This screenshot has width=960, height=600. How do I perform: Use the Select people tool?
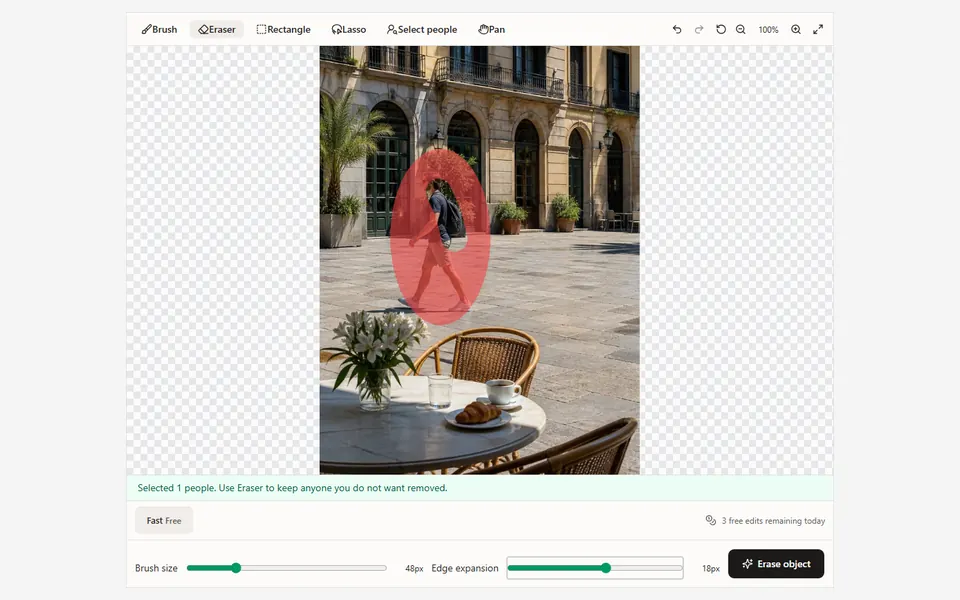click(x=422, y=29)
